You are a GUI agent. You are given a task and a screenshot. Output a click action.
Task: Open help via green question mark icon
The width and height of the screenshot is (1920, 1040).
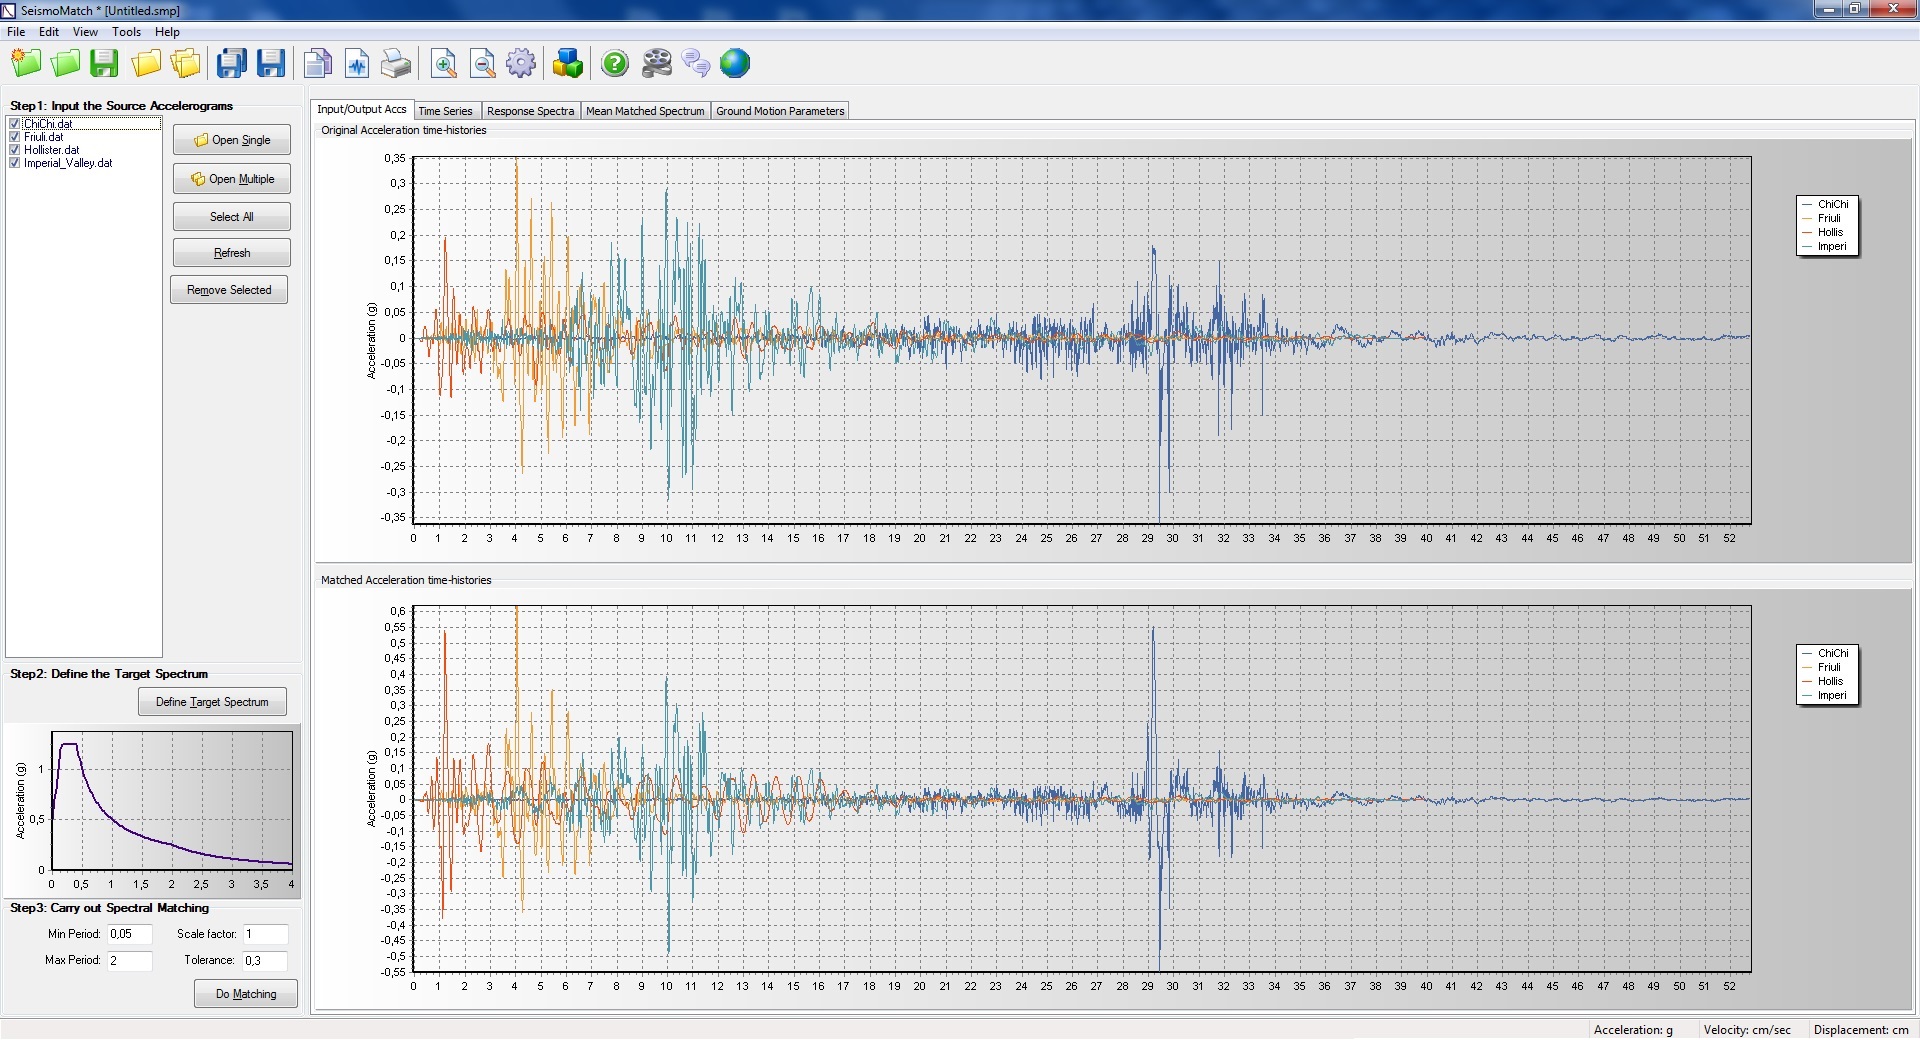615,64
